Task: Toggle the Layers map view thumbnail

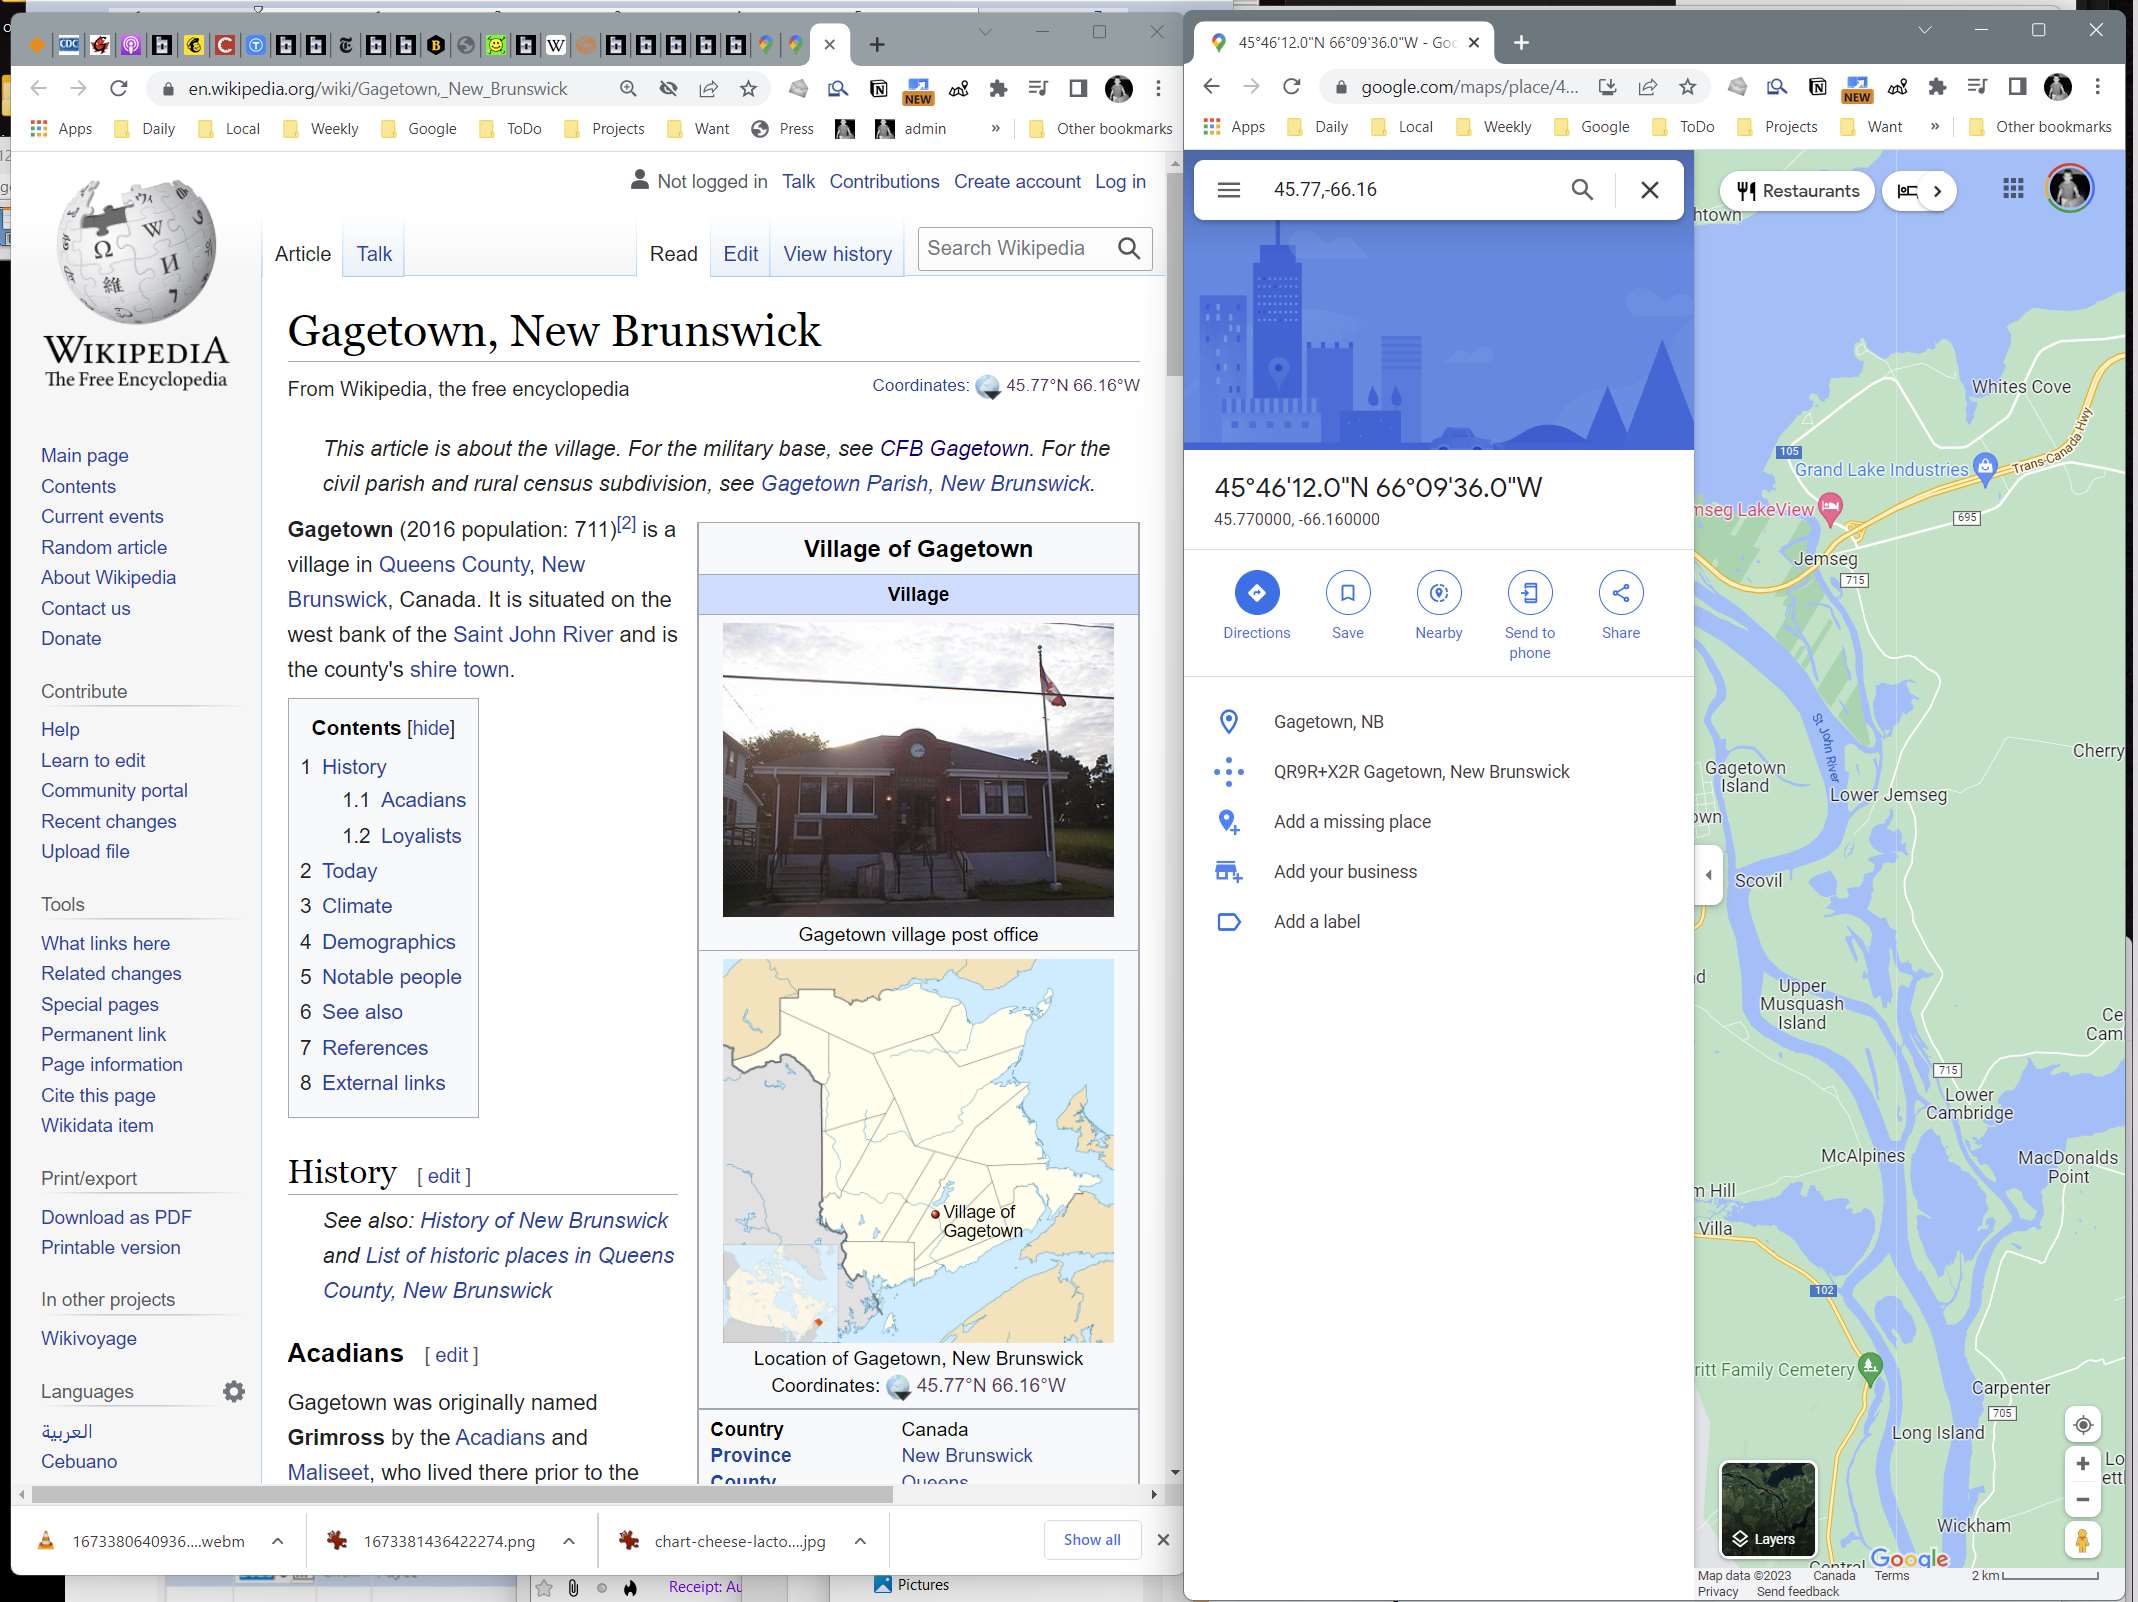Action: tap(1767, 1508)
